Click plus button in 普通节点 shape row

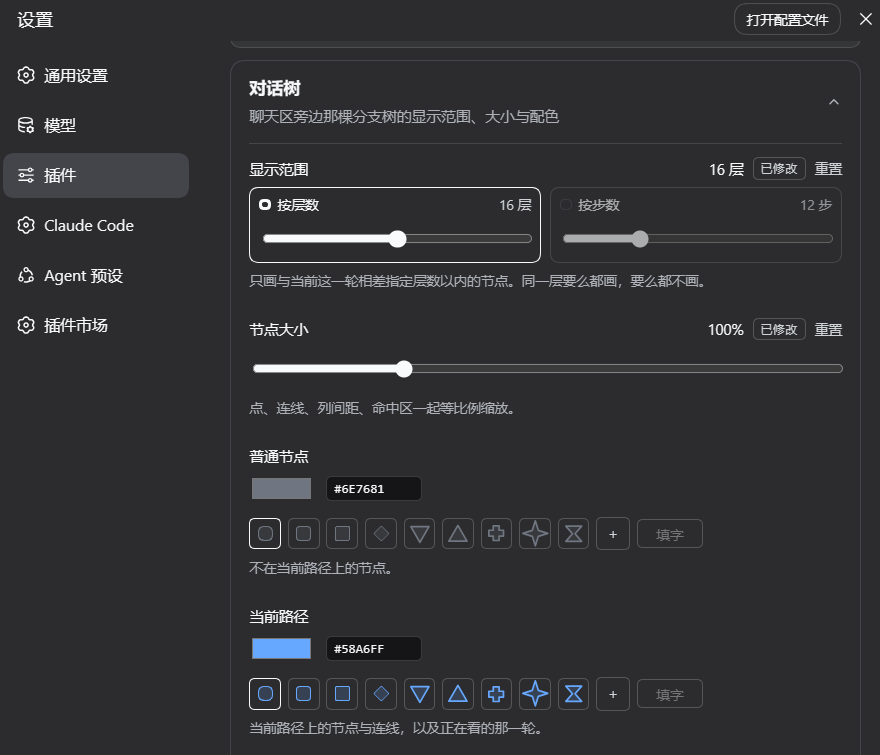(x=613, y=534)
